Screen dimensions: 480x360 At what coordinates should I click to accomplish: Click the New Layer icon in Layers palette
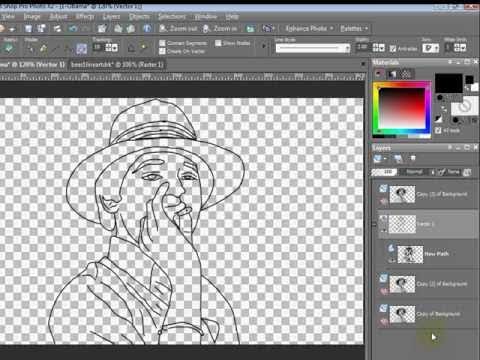tap(378, 159)
